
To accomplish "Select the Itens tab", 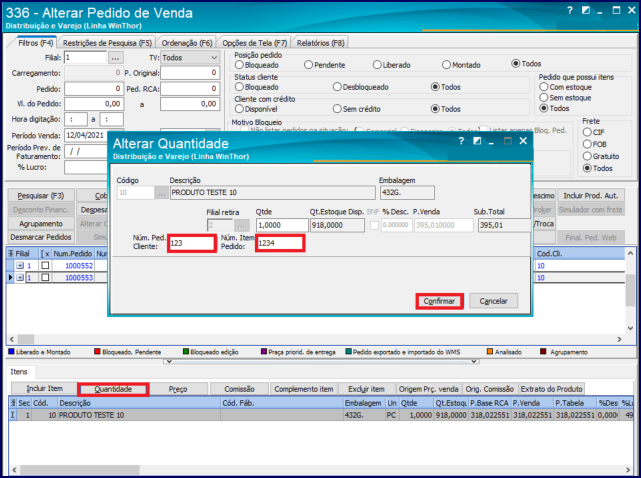I will (19, 372).
